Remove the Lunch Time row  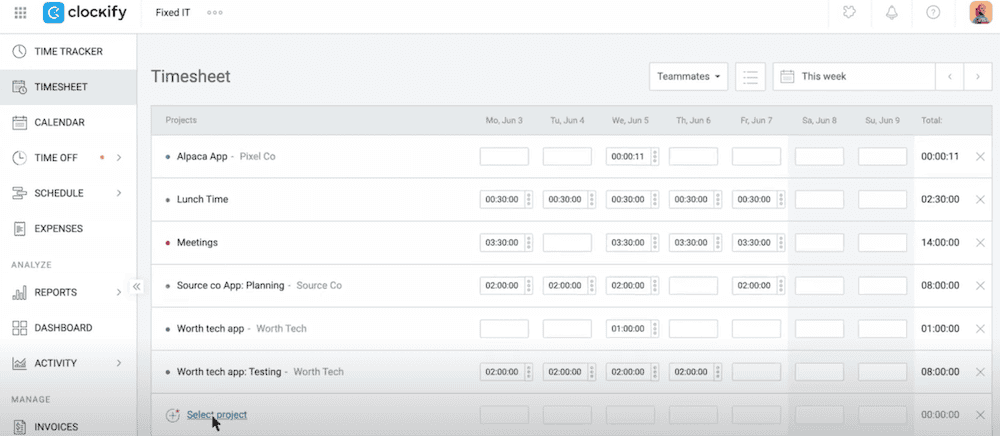point(980,200)
